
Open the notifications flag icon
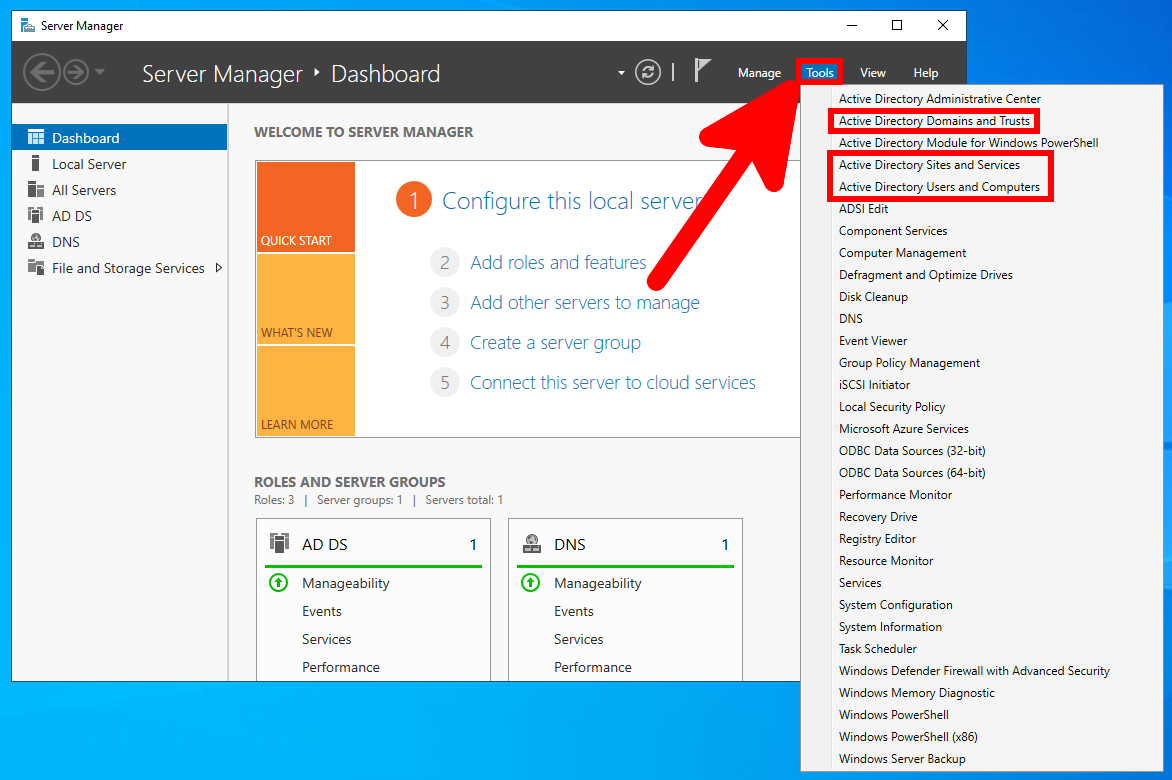702,71
